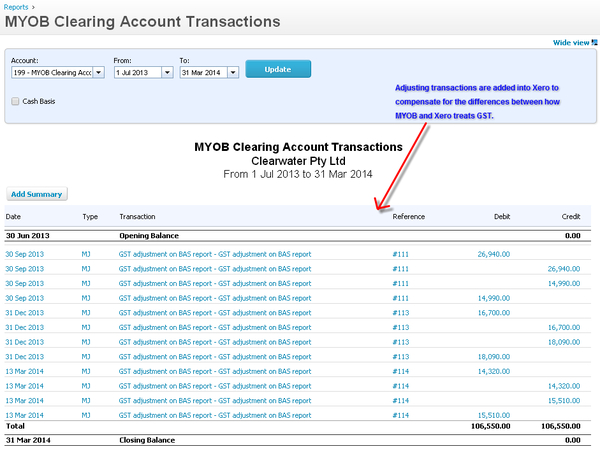Screen dimensions: 600x456
Task: Sort by the Reference column header
Action: point(409,216)
